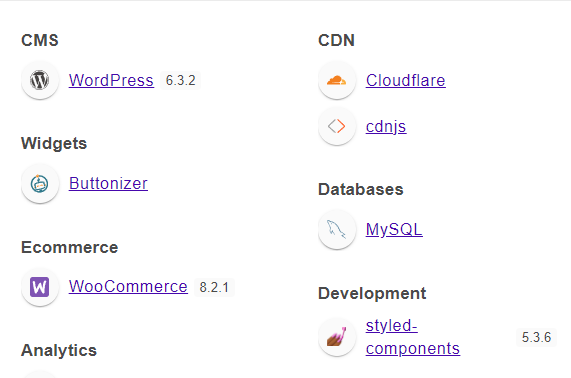Click the WordPress logo icon
Screen dimensions: 571x378
(x=40, y=80)
